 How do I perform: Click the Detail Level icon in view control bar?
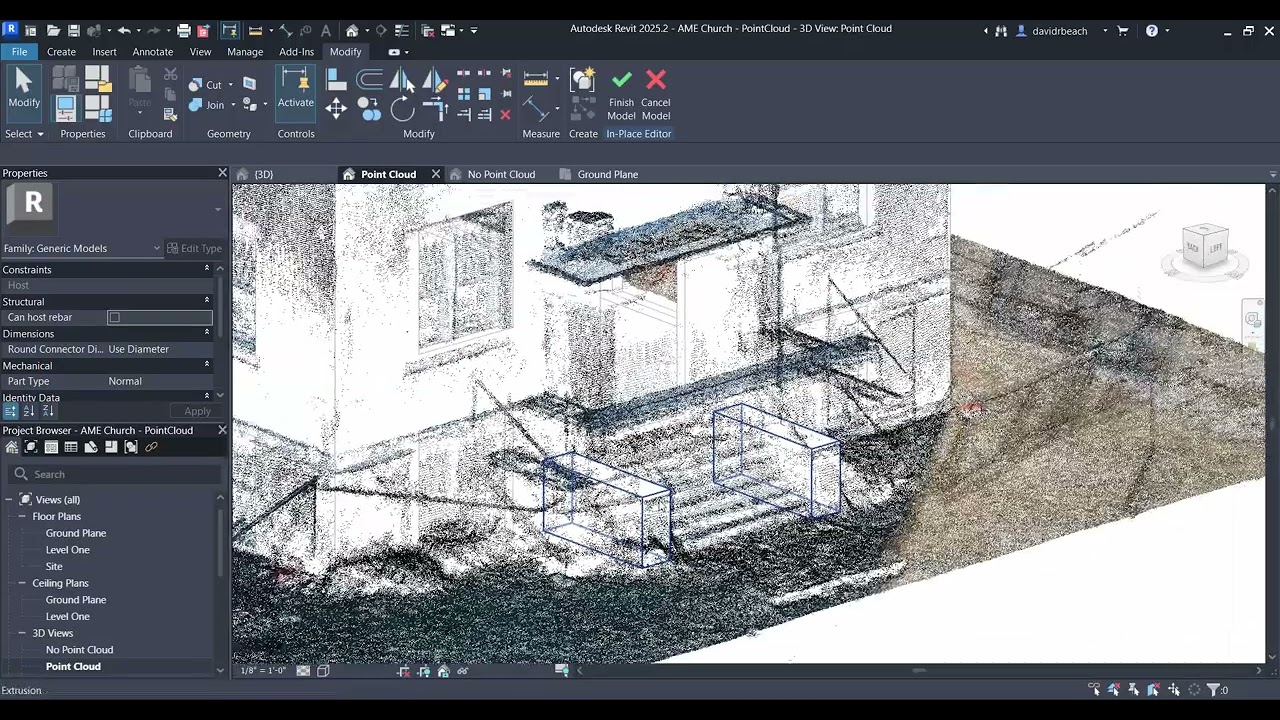click(x=303, y=671)
